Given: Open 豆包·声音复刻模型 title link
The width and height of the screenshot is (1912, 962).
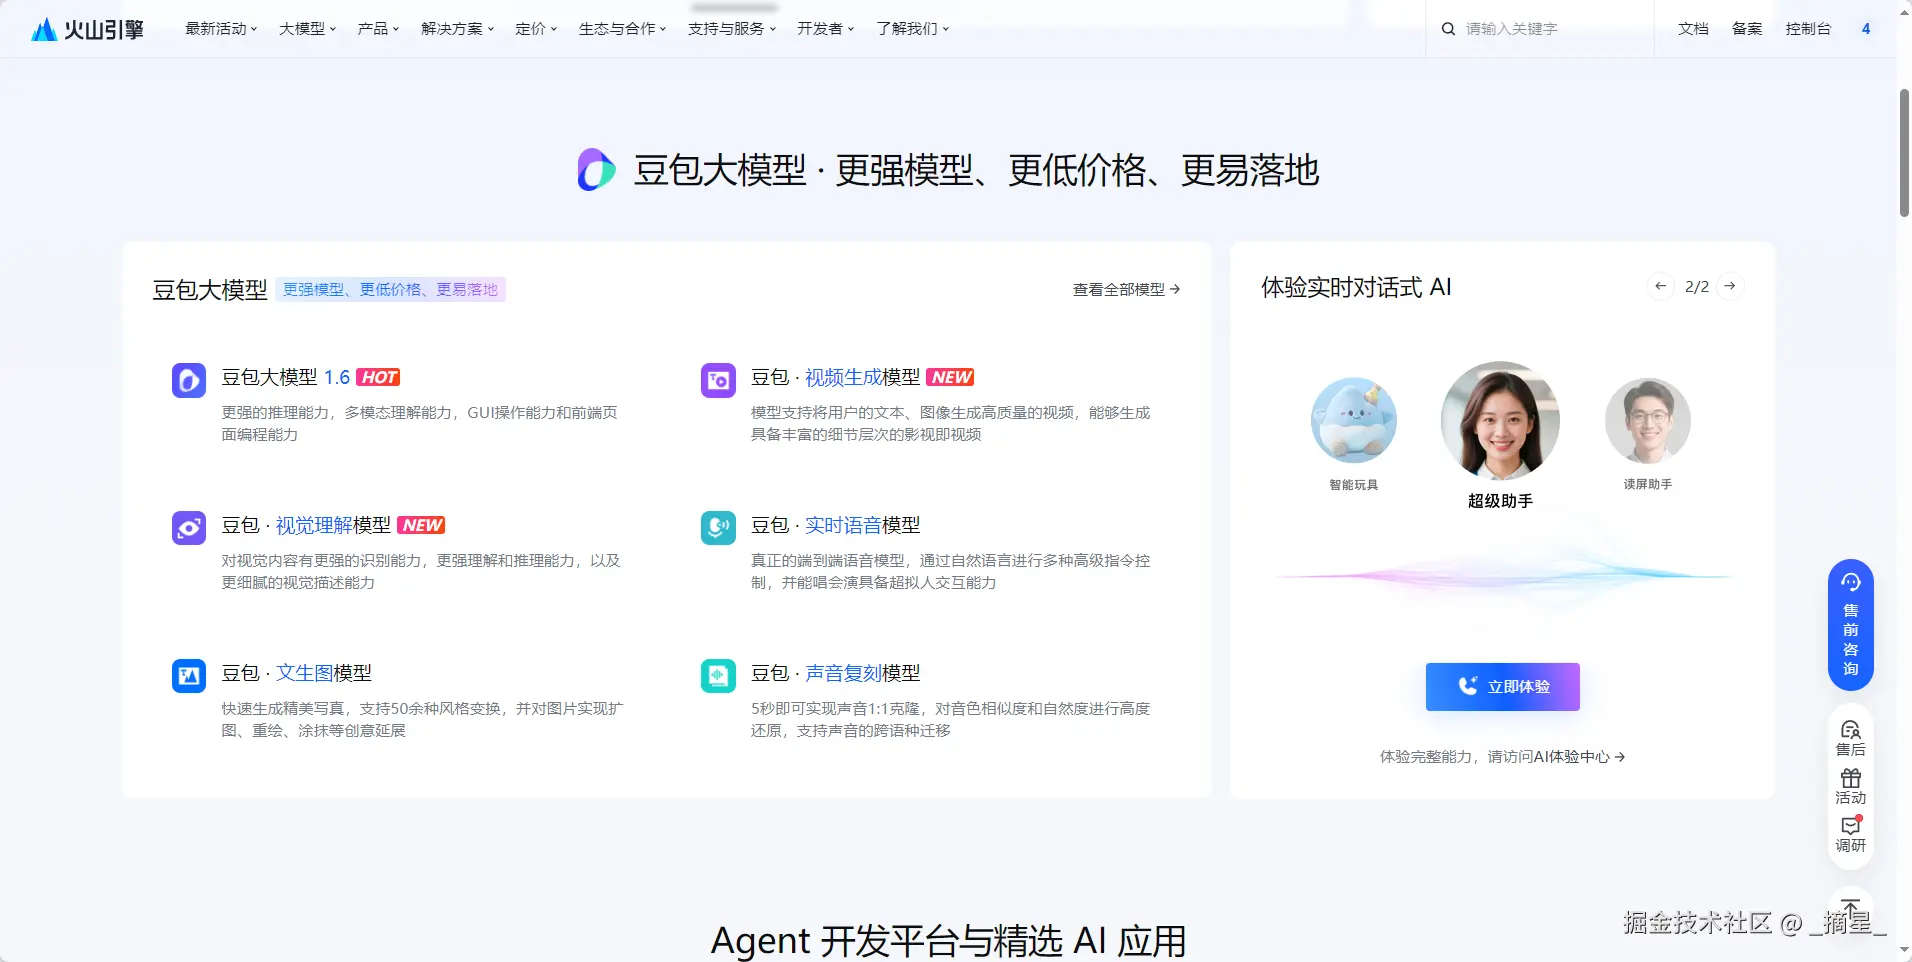Looking at the screenshot, I should pos(835,673).
